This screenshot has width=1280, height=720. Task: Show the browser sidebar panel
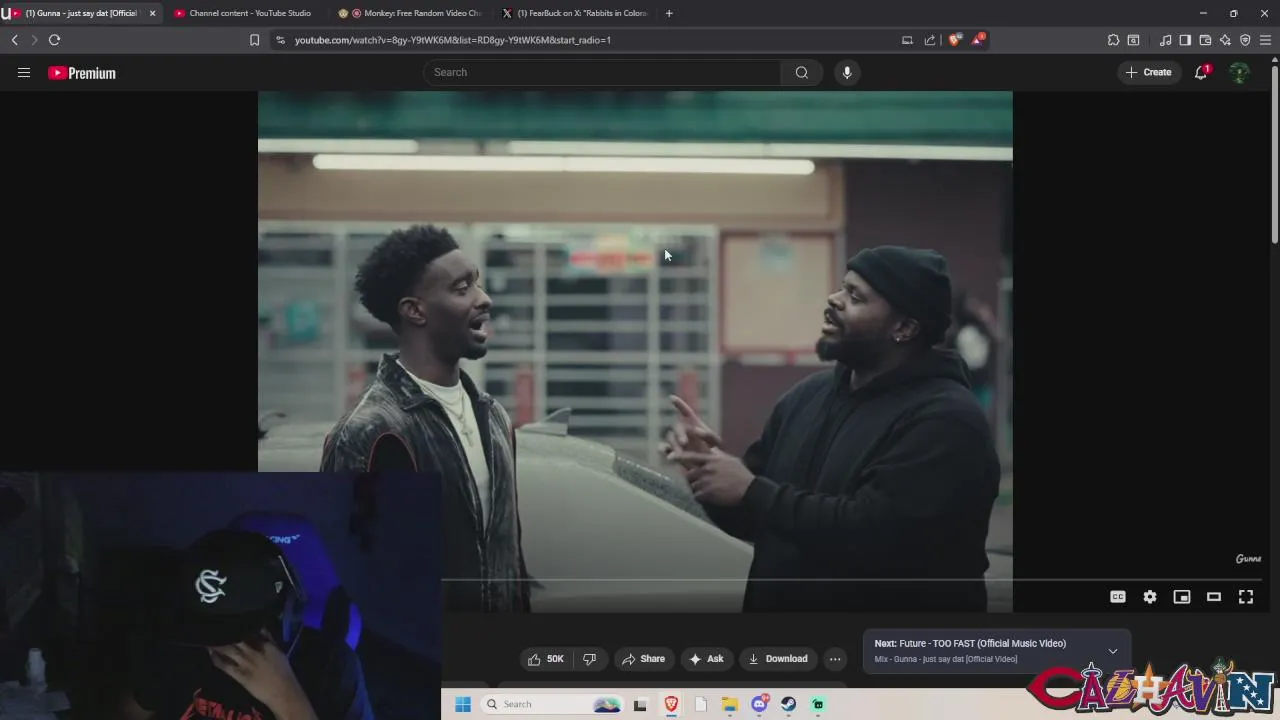pos(1185,40)
